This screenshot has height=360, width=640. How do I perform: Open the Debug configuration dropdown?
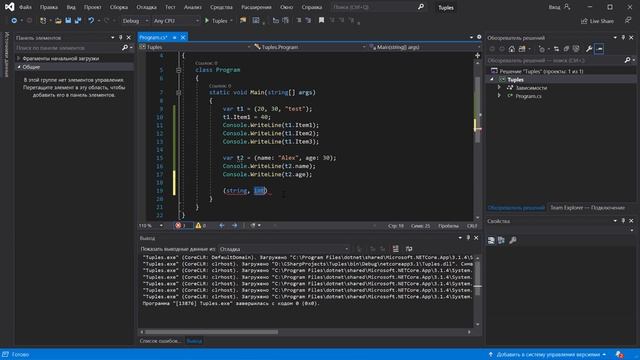pyautogui.click(x=135, y=20)
